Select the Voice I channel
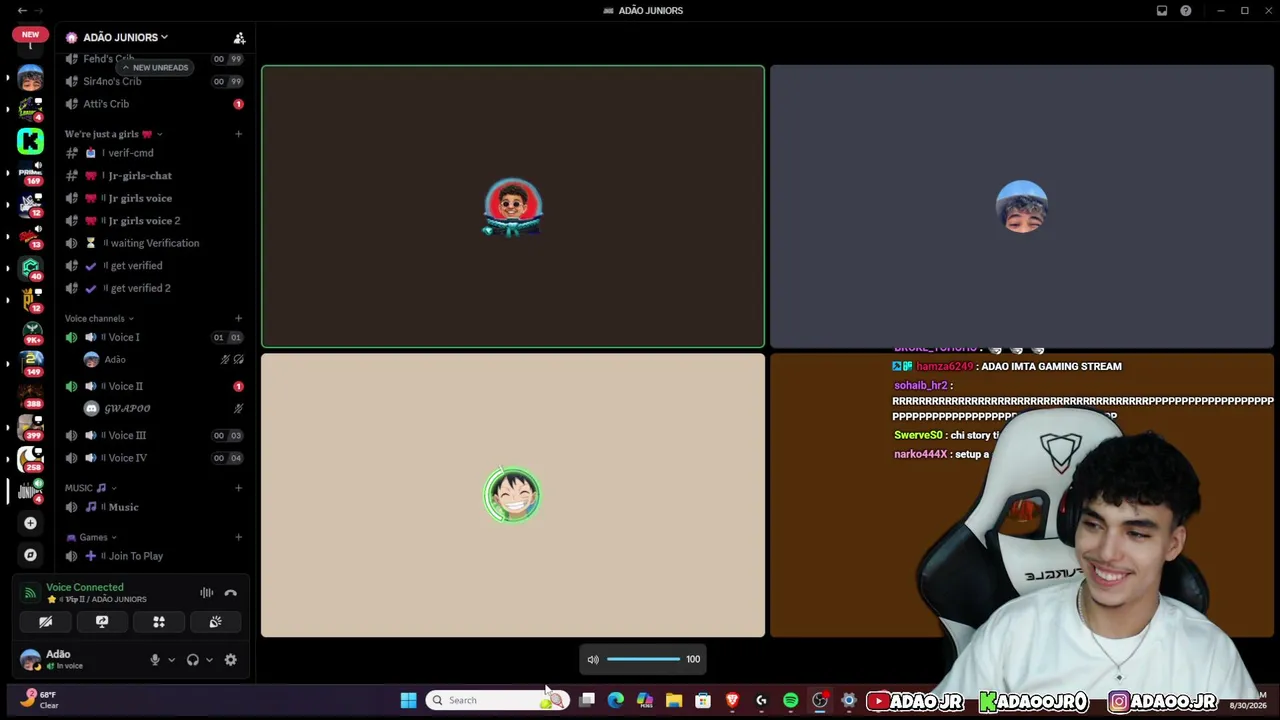 pyautogui.click(x=154, y=337)
